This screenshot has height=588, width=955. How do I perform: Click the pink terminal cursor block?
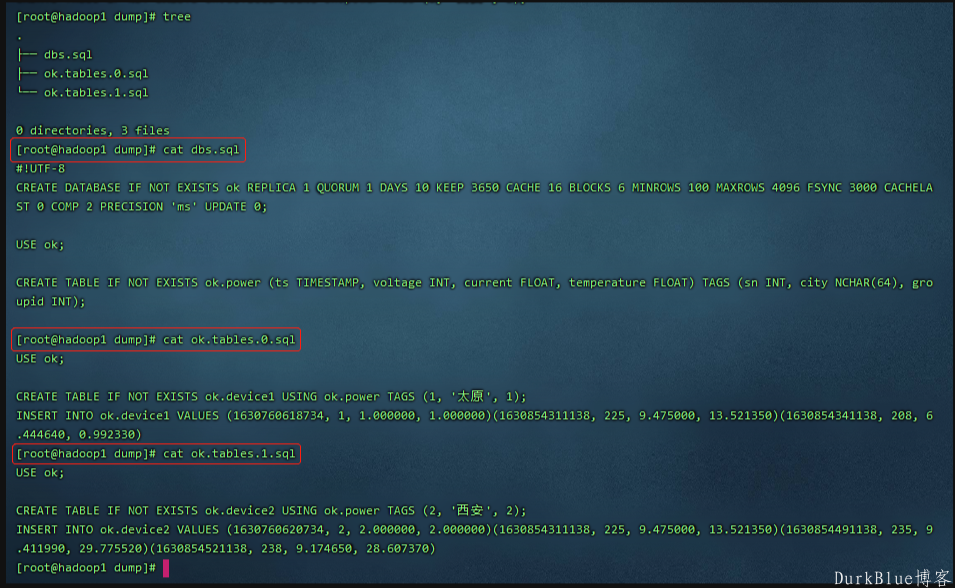(x=166, y=568)
